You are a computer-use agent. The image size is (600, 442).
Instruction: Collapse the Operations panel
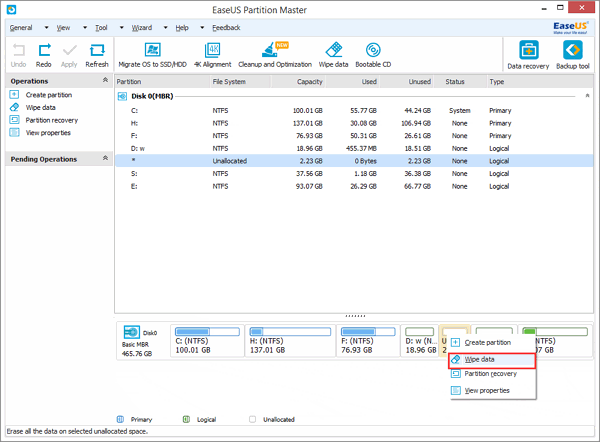pos(105,80)
